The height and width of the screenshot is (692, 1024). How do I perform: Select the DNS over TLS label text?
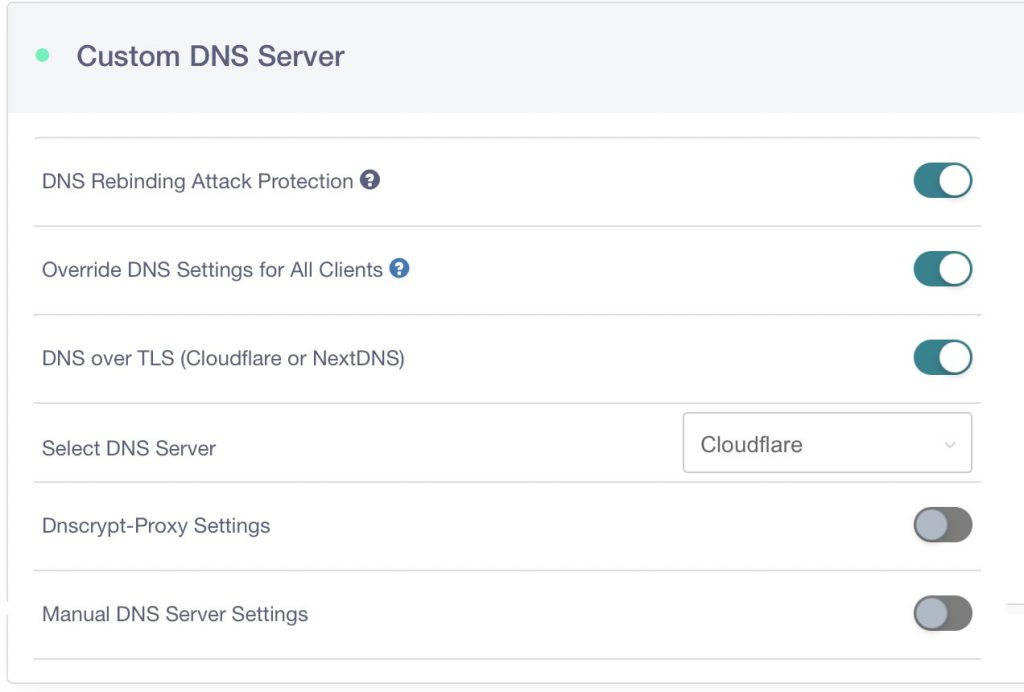(222, 359)
